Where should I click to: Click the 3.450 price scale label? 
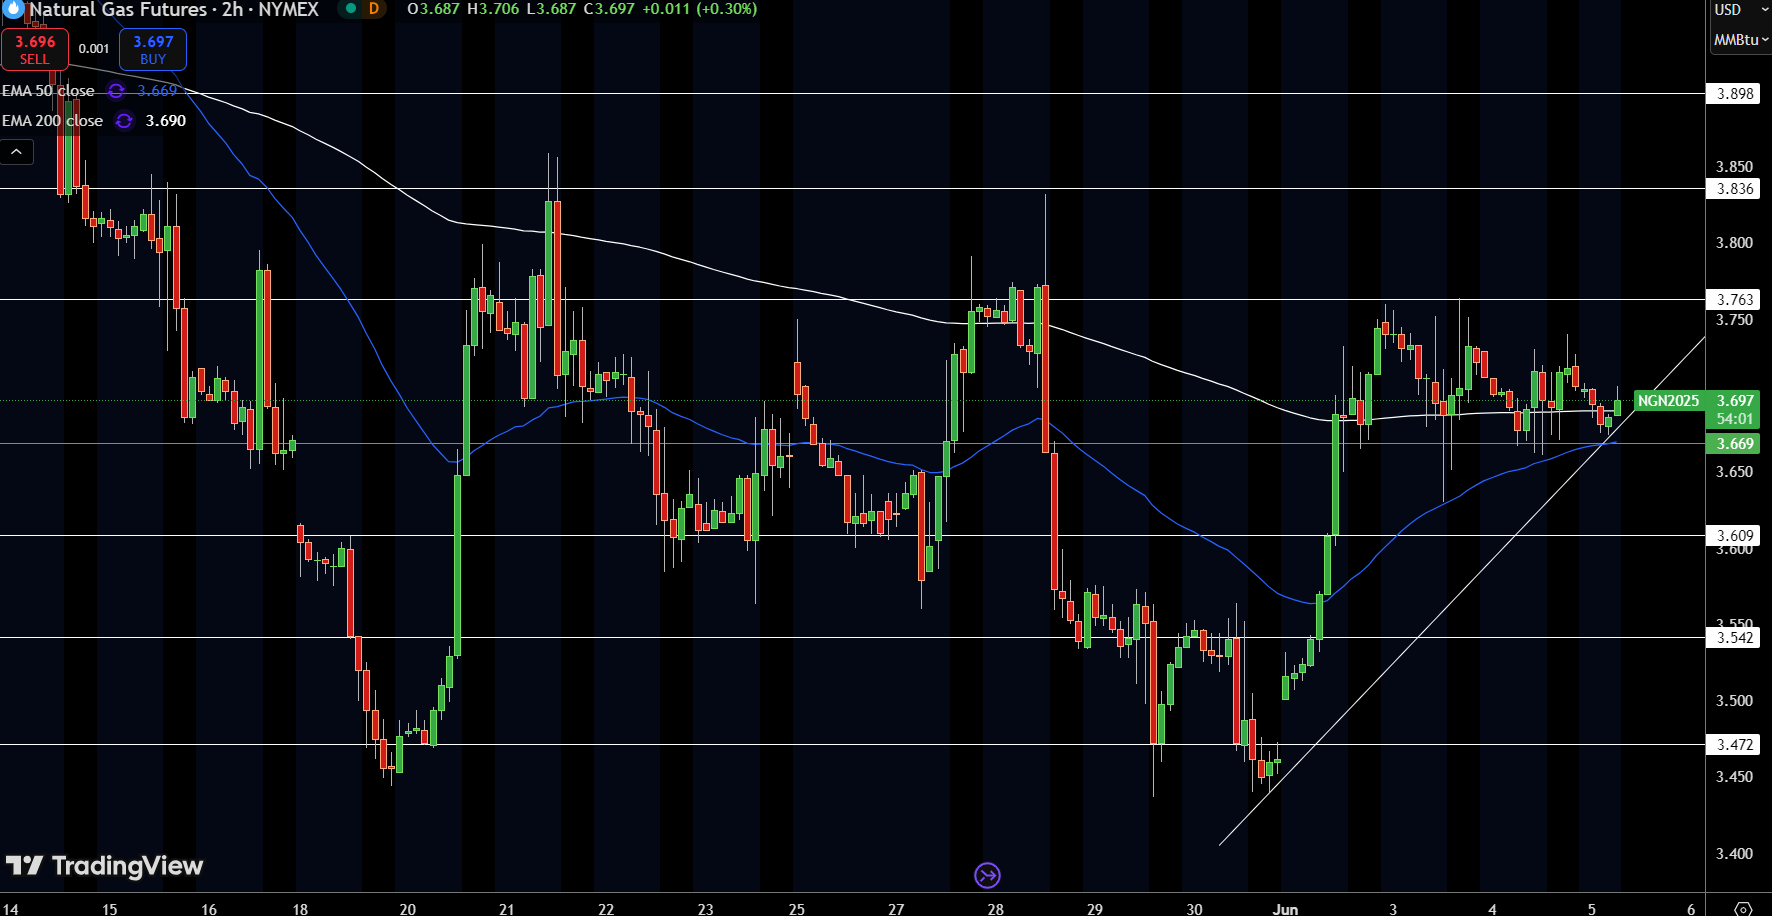(1734, 777)
